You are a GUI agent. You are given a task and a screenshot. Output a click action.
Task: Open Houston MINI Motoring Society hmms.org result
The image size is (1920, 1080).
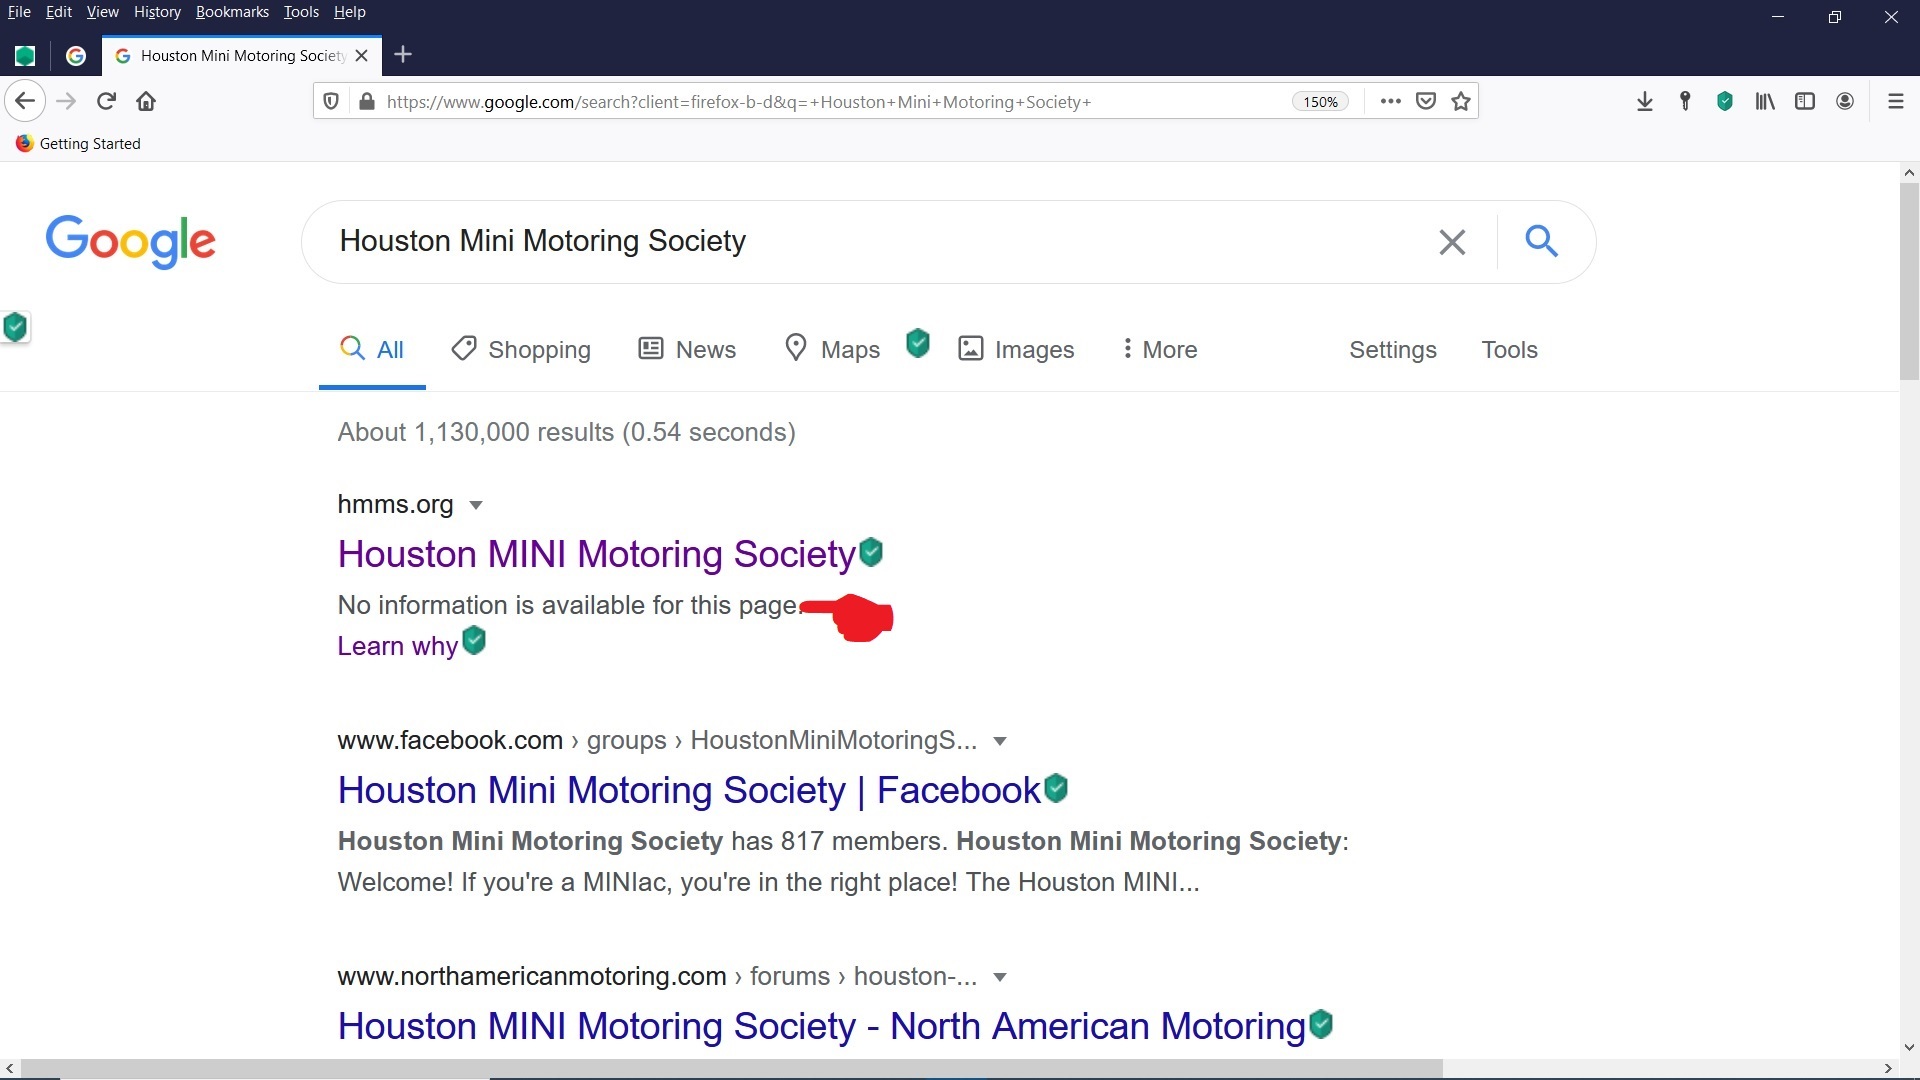(597, 554)
